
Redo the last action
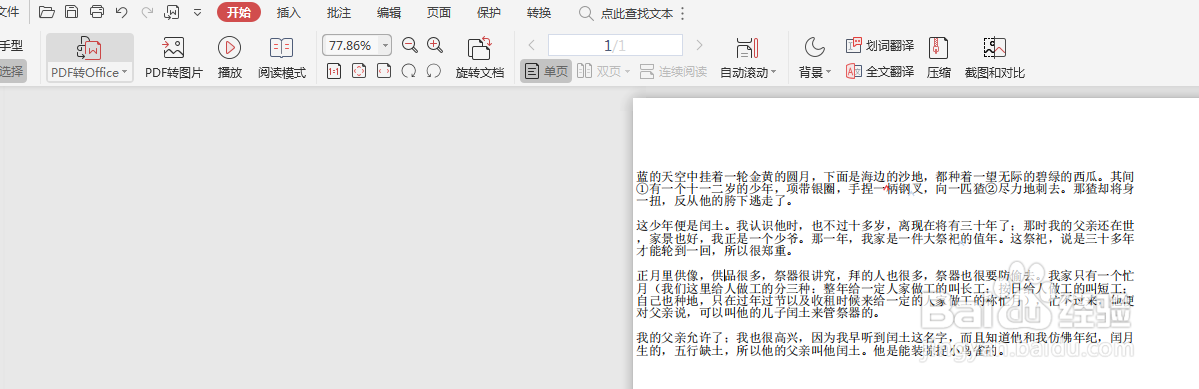147,12
